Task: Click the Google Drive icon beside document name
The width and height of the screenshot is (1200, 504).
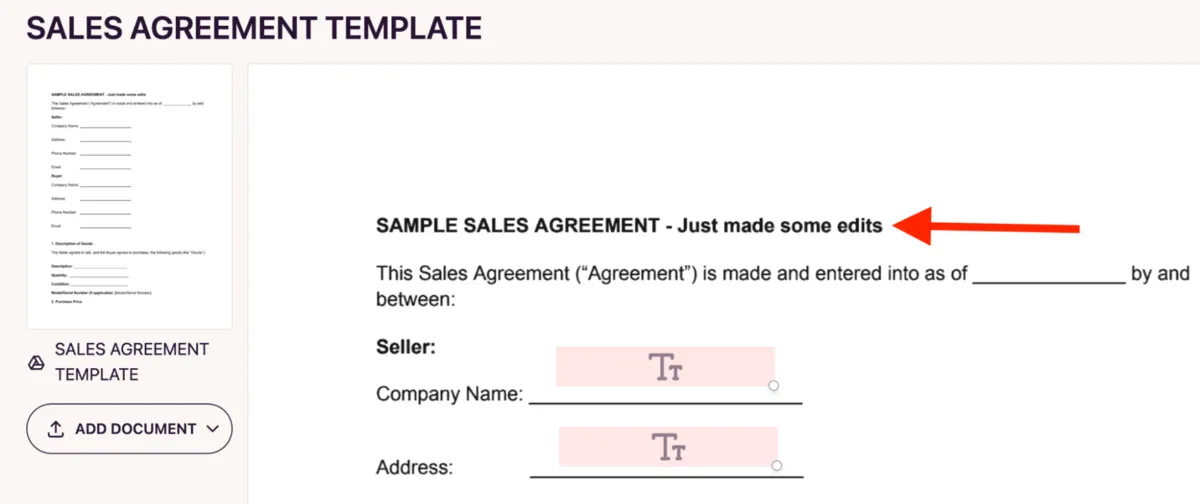Action: click(35, 363)
